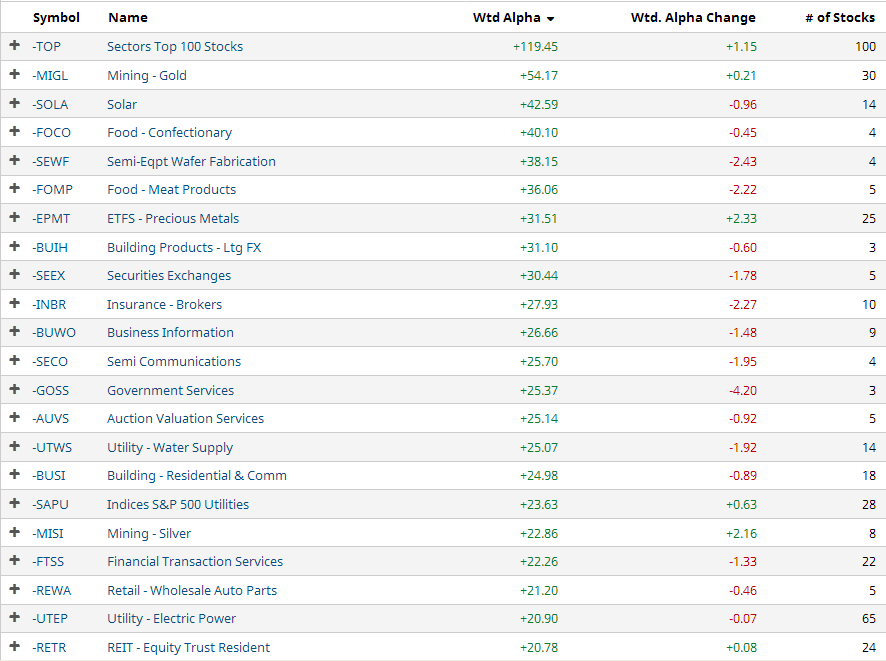Expand the -FOCO row with plus icon

click(15, 131)
